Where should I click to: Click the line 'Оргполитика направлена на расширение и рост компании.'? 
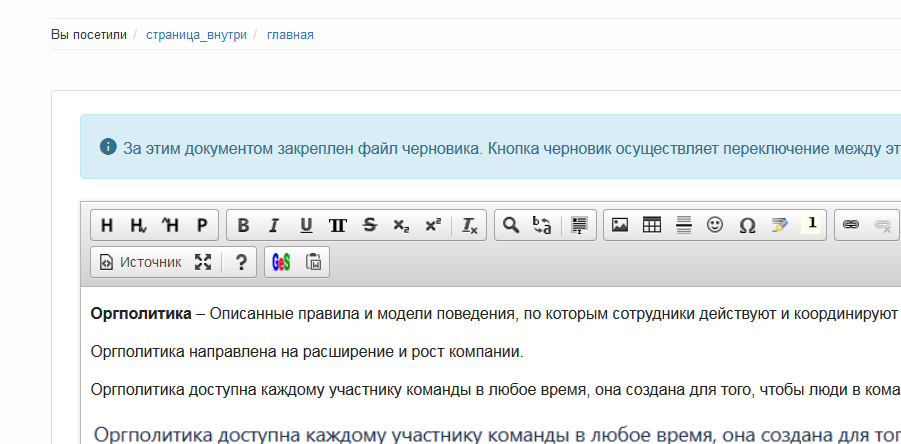point(307,352)
